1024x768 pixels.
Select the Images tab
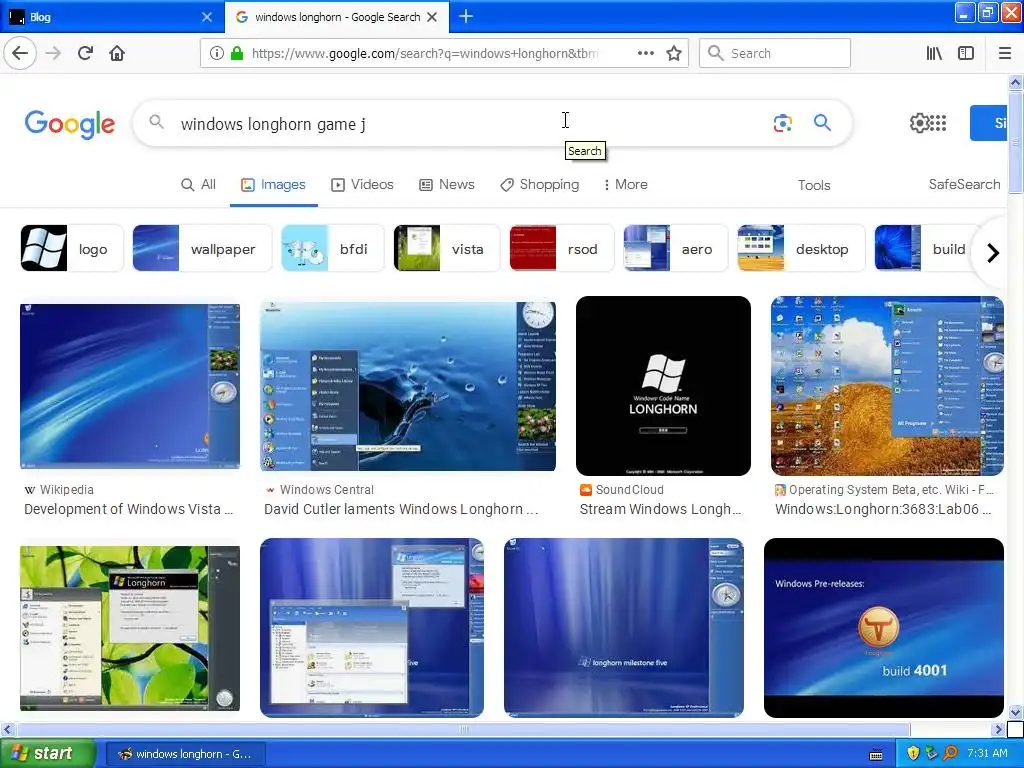(x=273, y=185)
